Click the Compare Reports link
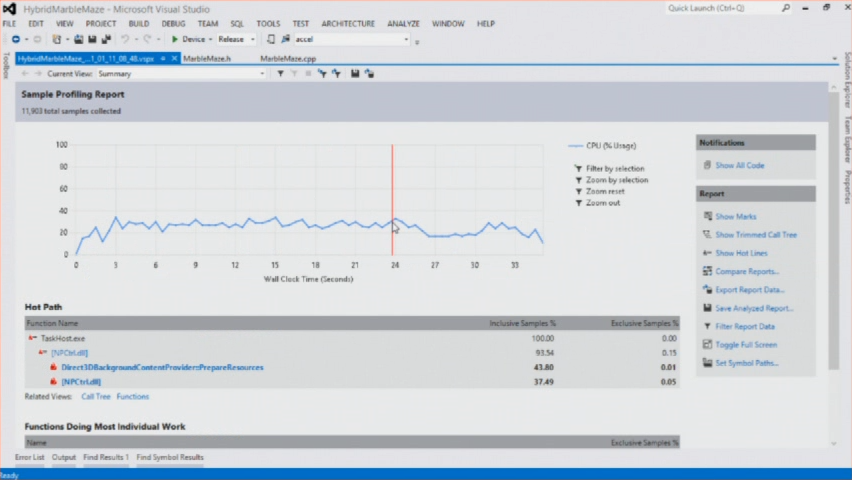This screenshot has height=480, width=852. 747,271
